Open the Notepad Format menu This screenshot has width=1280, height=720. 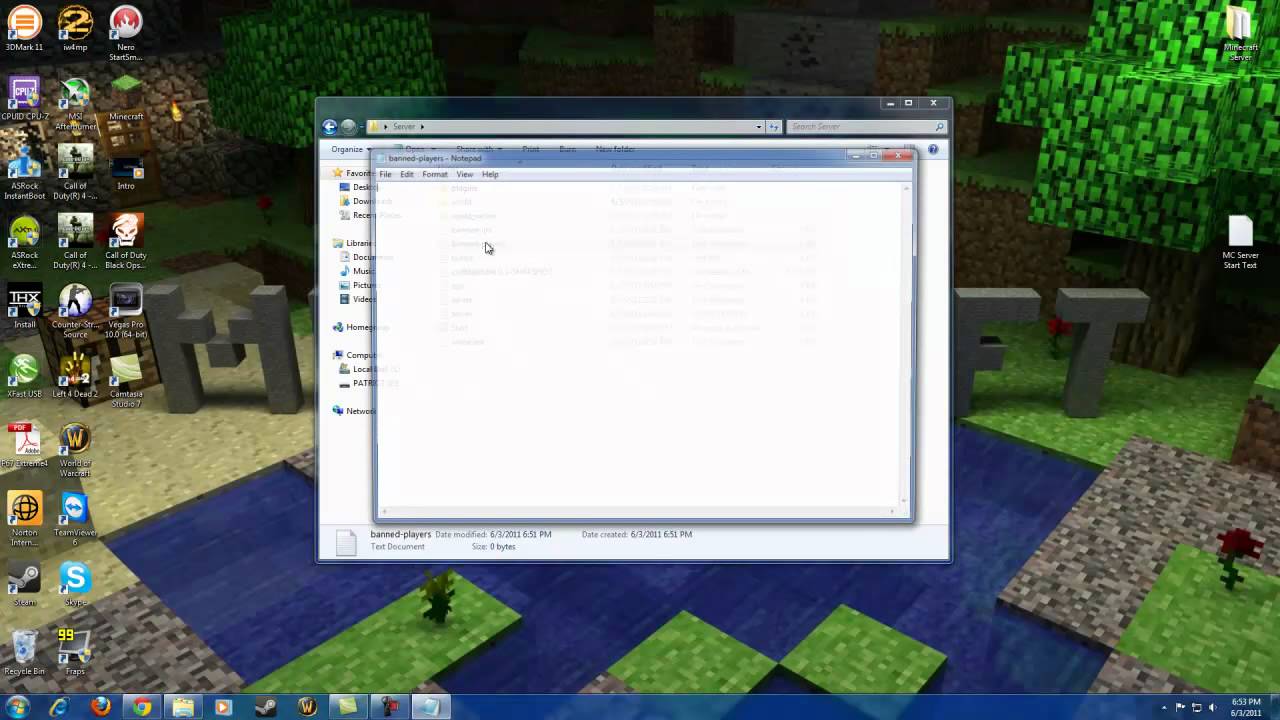pos(435,174)
